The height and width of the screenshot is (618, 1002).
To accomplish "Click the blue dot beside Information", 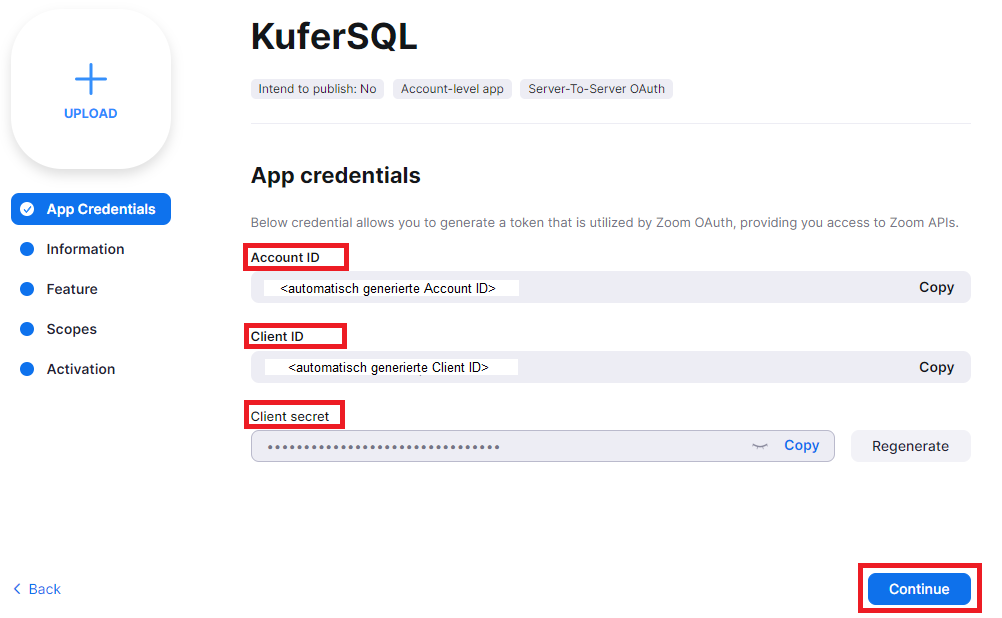I will tap(27, 249).
